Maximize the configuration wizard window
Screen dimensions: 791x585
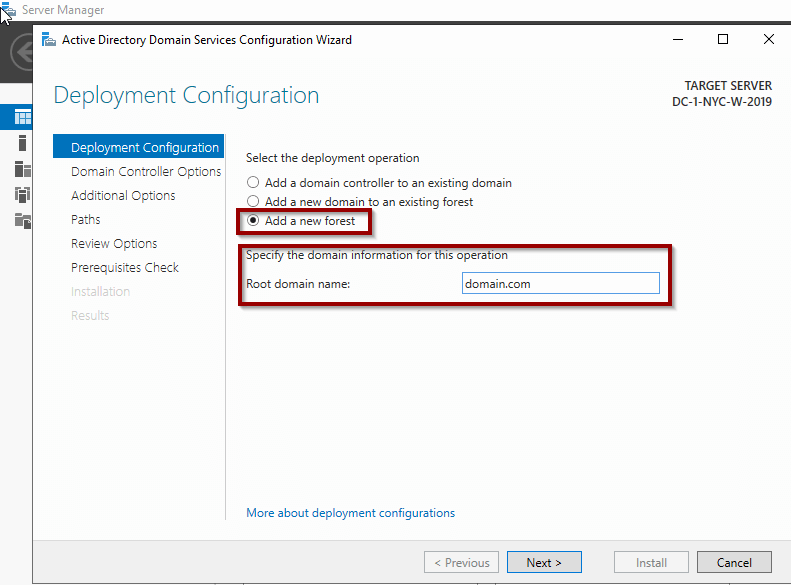(723, 39)
